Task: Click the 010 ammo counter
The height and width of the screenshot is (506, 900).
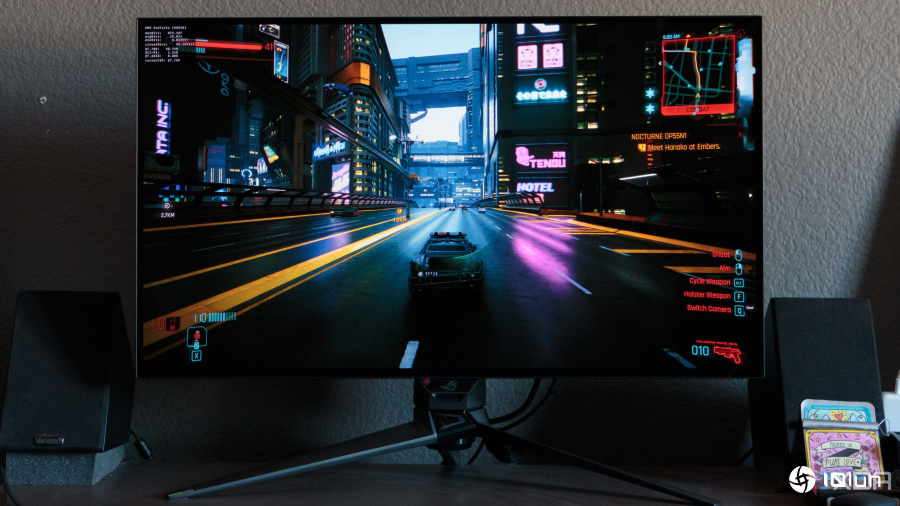Action: pos(700,351)
